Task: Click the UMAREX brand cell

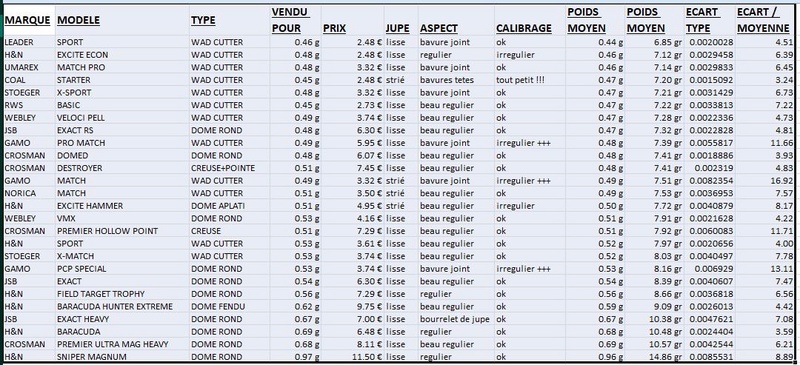Action: [29, 67]
